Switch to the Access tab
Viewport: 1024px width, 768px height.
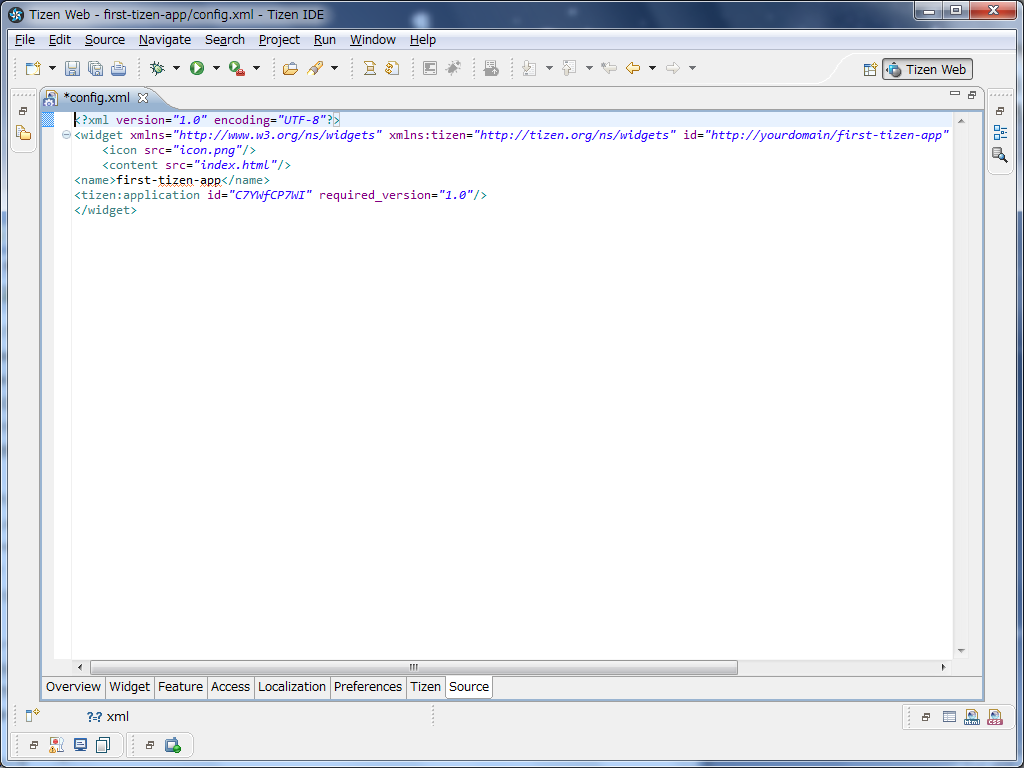point(230,687)
